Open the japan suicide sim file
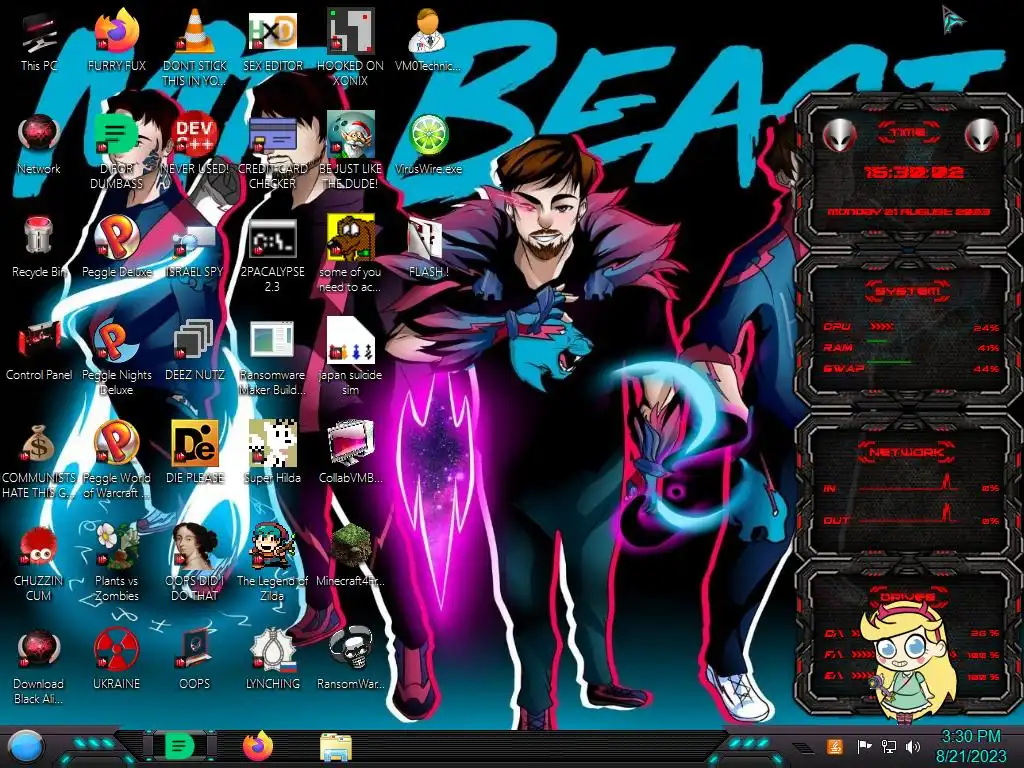This screenshot has height=768, width=1024. 351,356
